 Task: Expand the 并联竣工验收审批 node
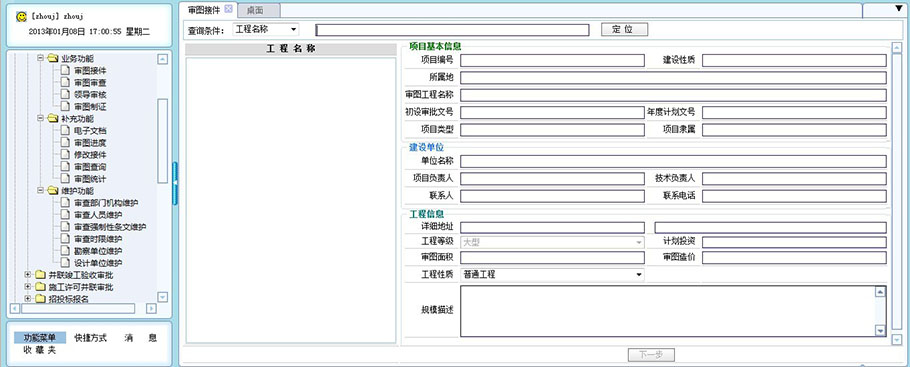(28, 275)
